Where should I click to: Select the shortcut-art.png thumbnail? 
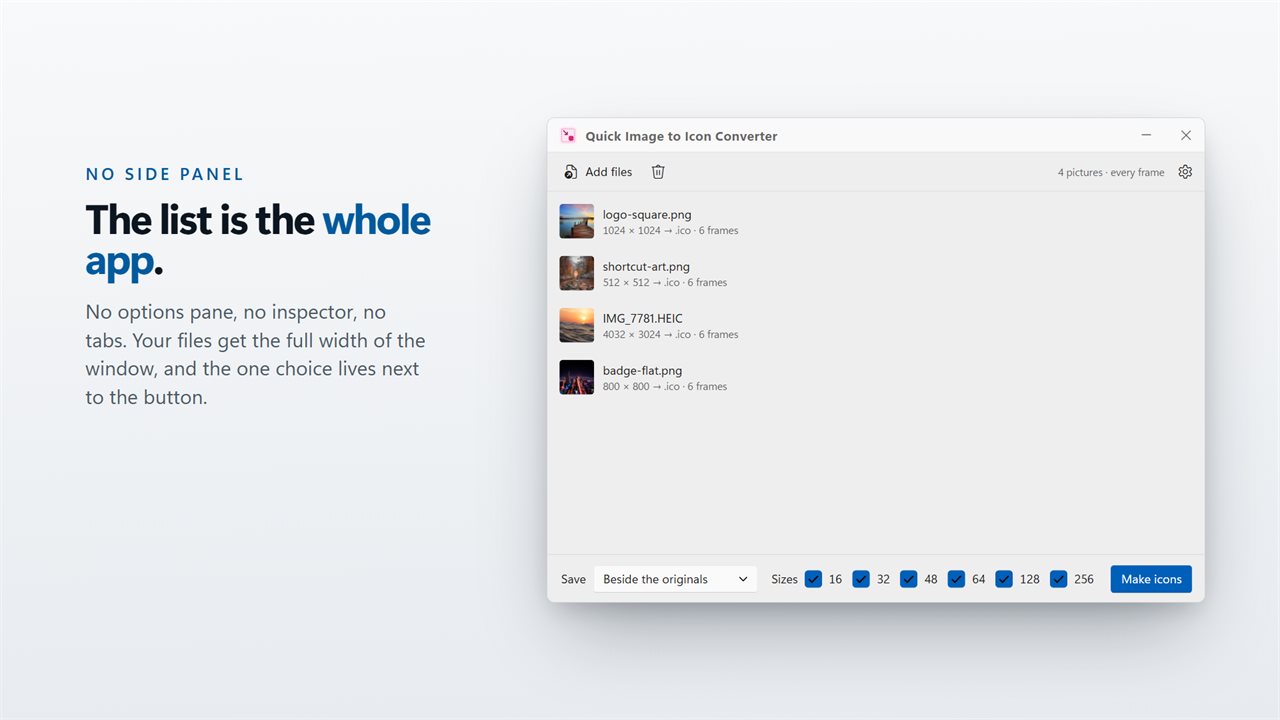[x=577, y=273]
